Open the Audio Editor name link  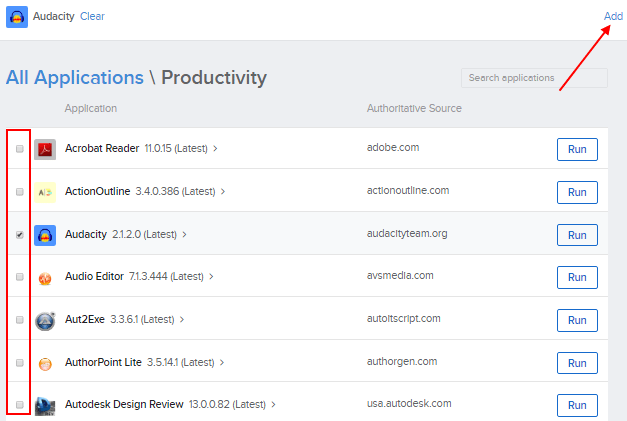94,276
